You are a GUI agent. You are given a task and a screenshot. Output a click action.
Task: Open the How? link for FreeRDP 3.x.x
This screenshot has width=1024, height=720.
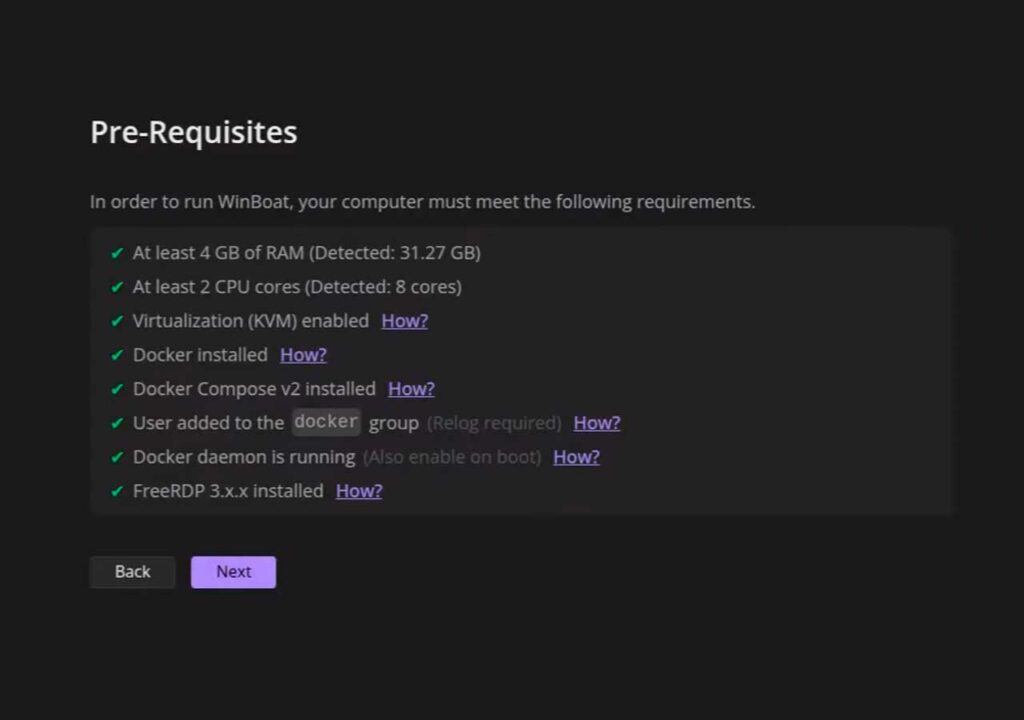tap(359, 491)
